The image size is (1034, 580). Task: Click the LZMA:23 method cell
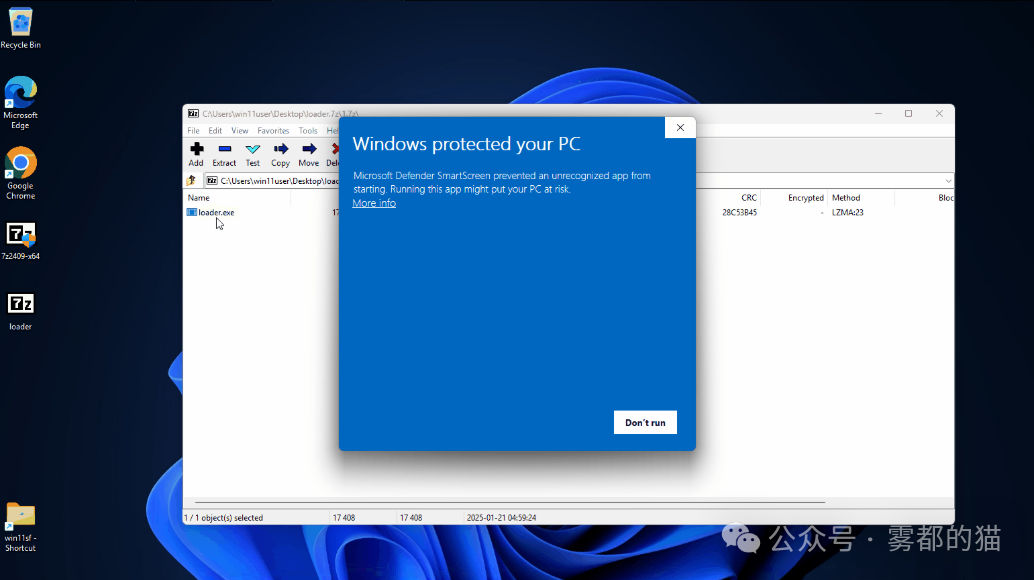[x=847, y=212]
